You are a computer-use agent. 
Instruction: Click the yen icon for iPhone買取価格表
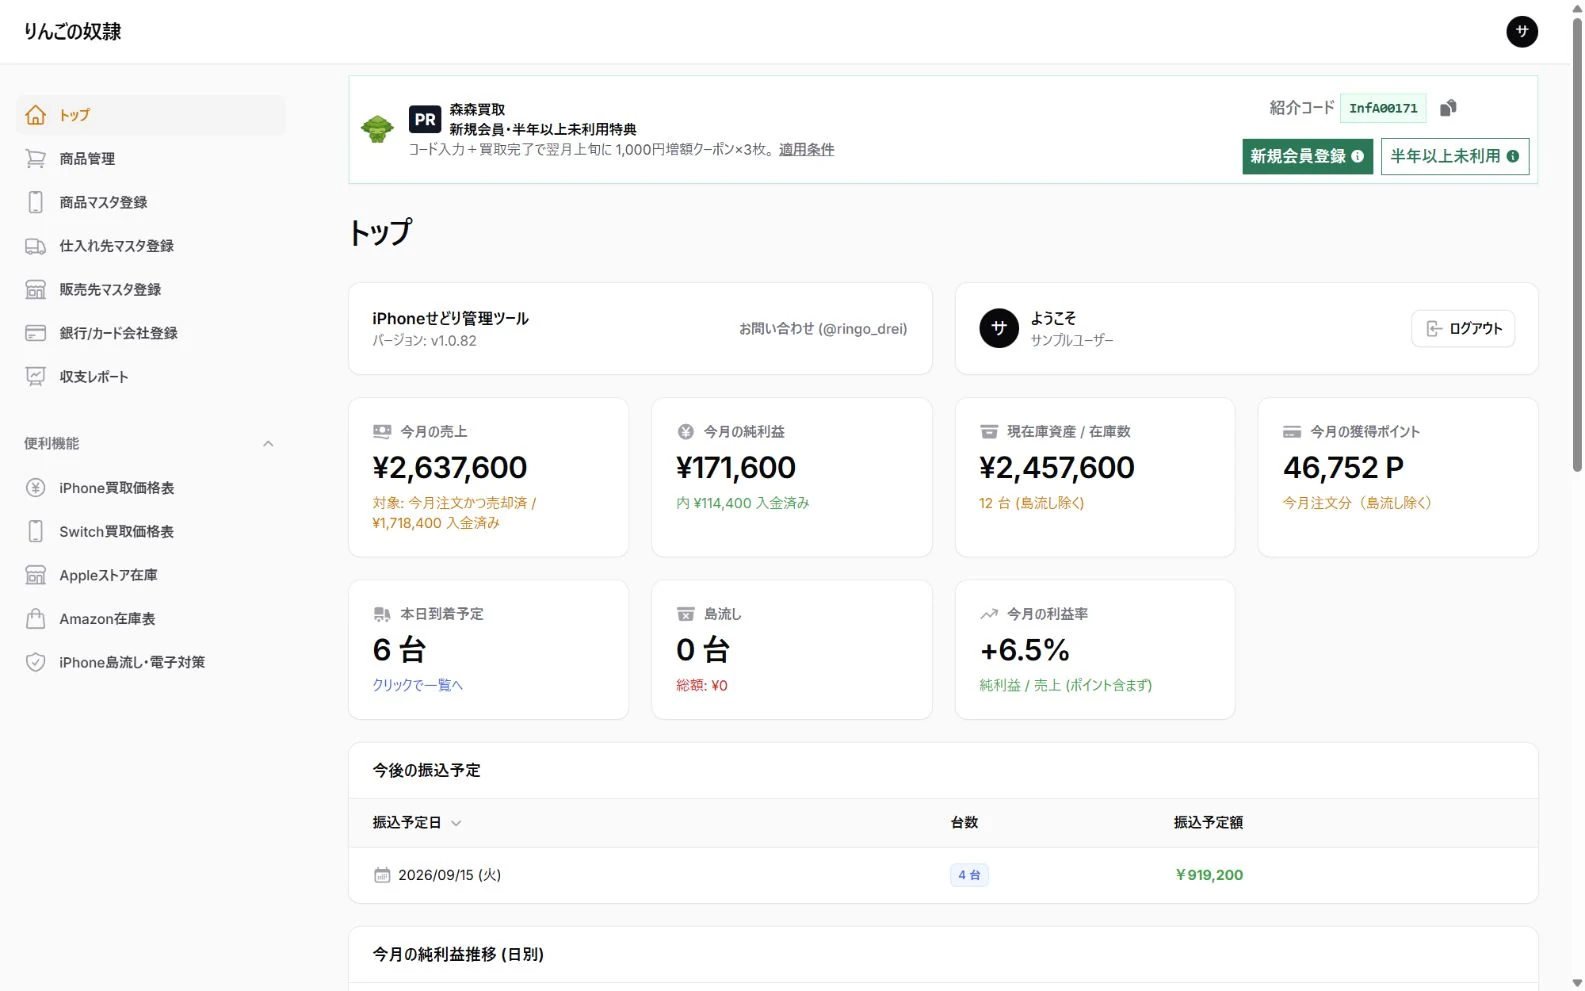point(36,488)
